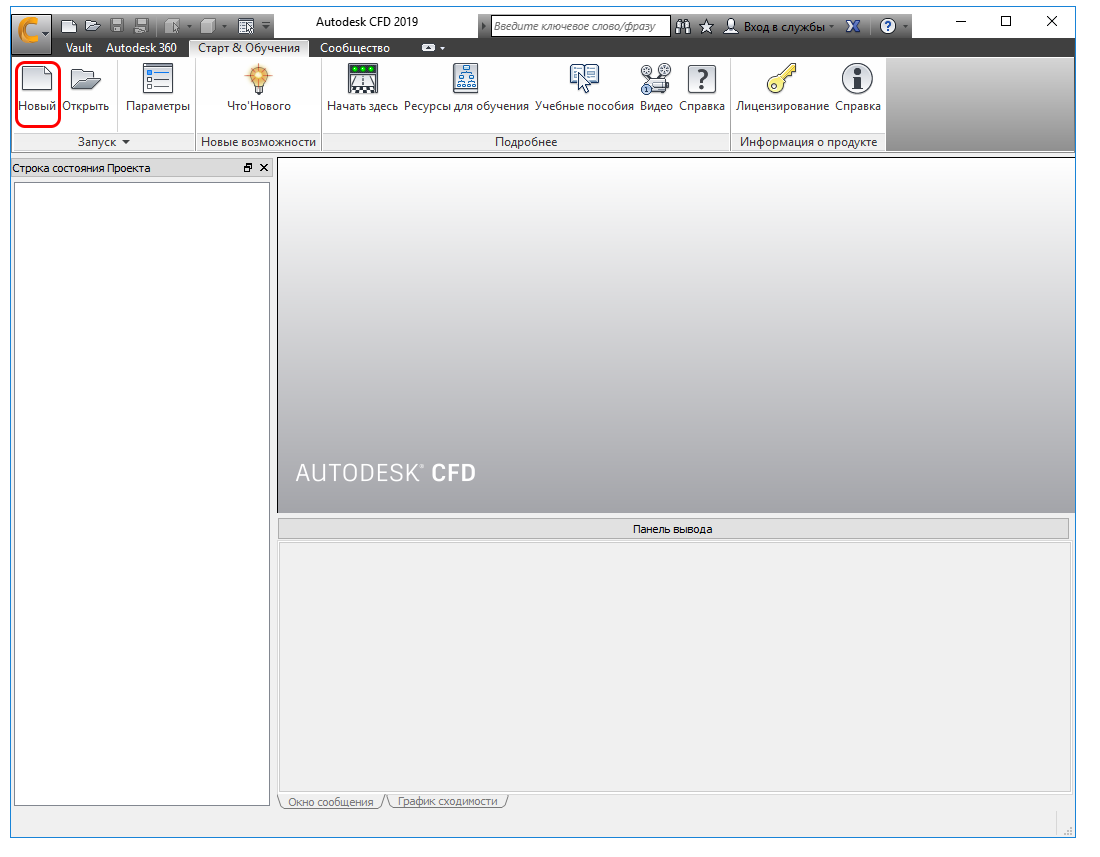
Task: Click the star favorites icon
Action: [x=706, y=27]
